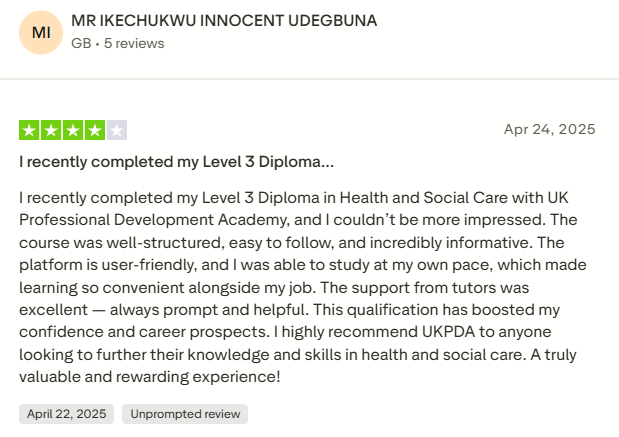Click the fourth green rating star

(95, 129)
